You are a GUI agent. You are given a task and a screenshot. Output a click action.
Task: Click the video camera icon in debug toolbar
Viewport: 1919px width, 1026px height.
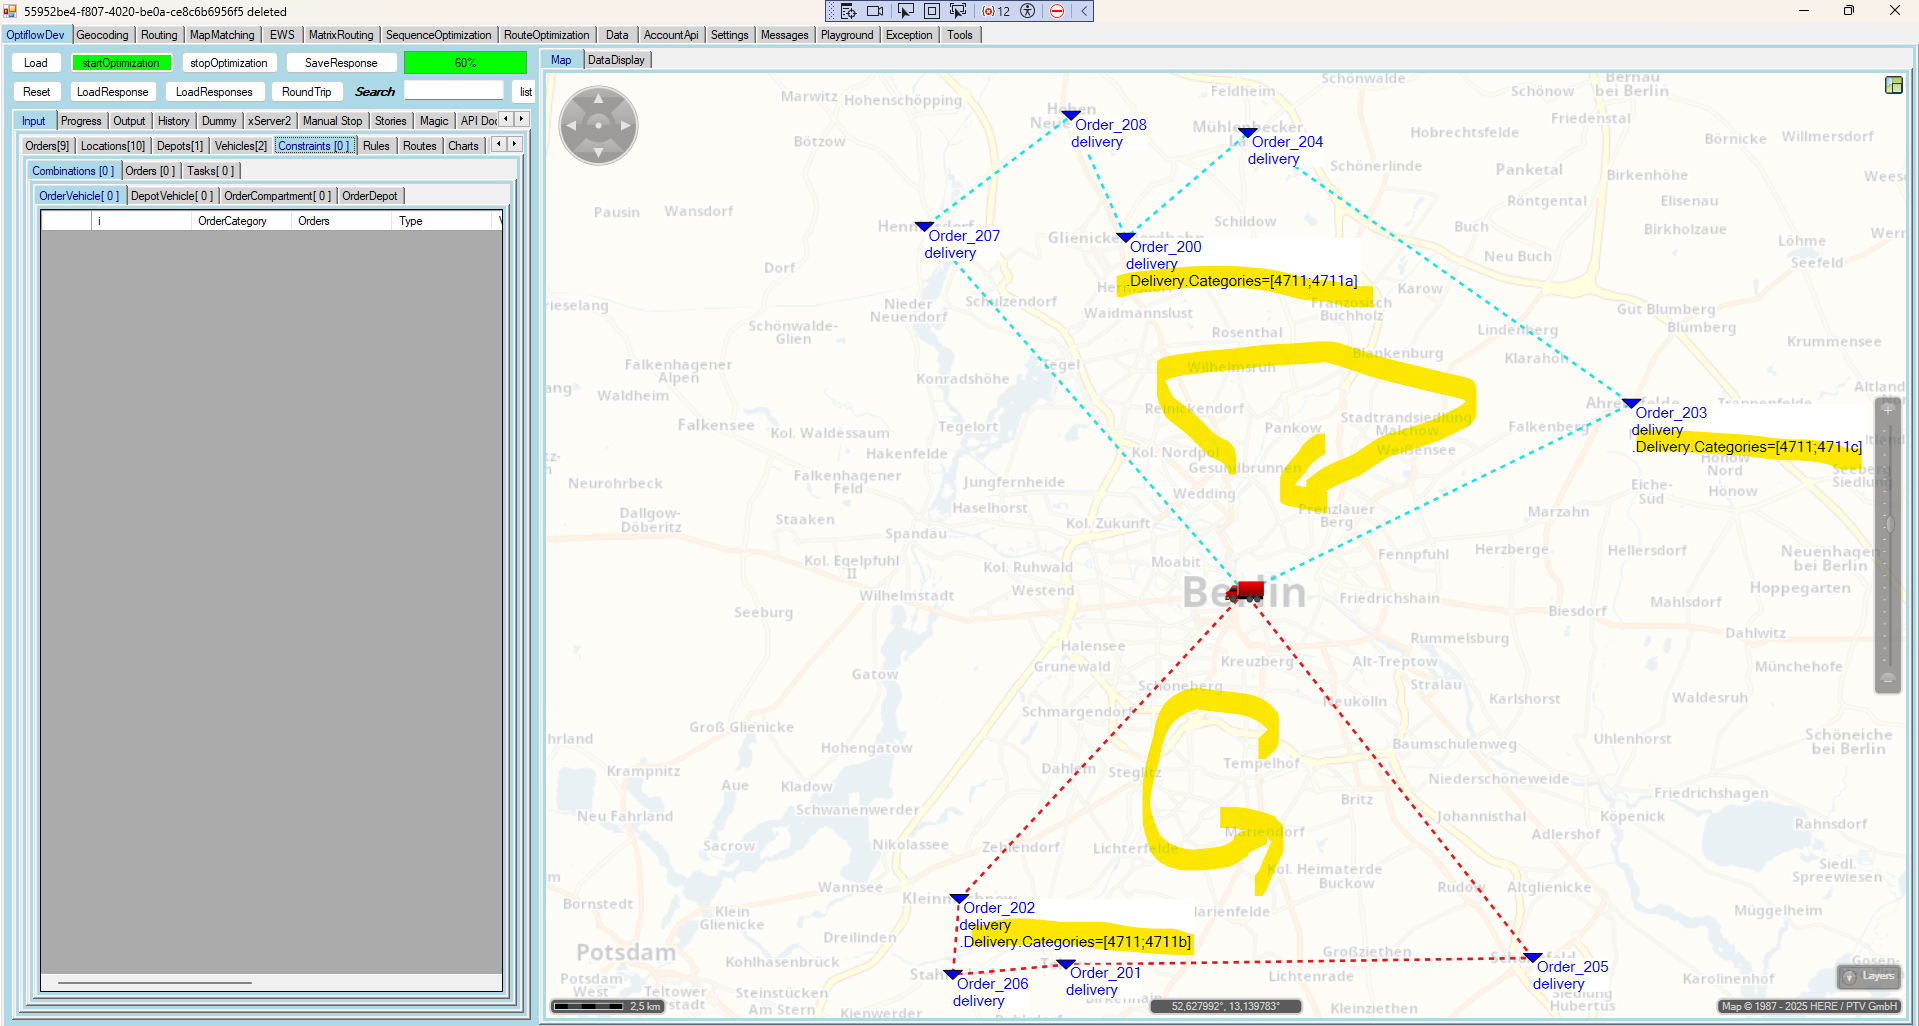(x=875, y=11)
